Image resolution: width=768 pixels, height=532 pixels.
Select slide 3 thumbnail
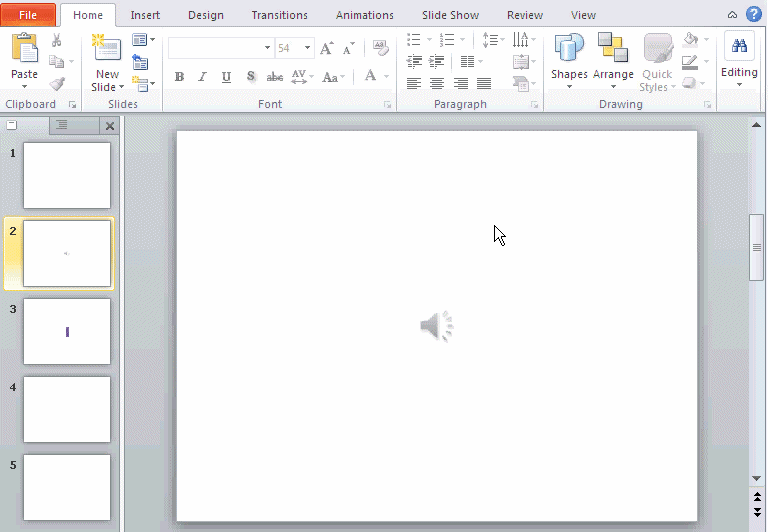pos(67,331)
